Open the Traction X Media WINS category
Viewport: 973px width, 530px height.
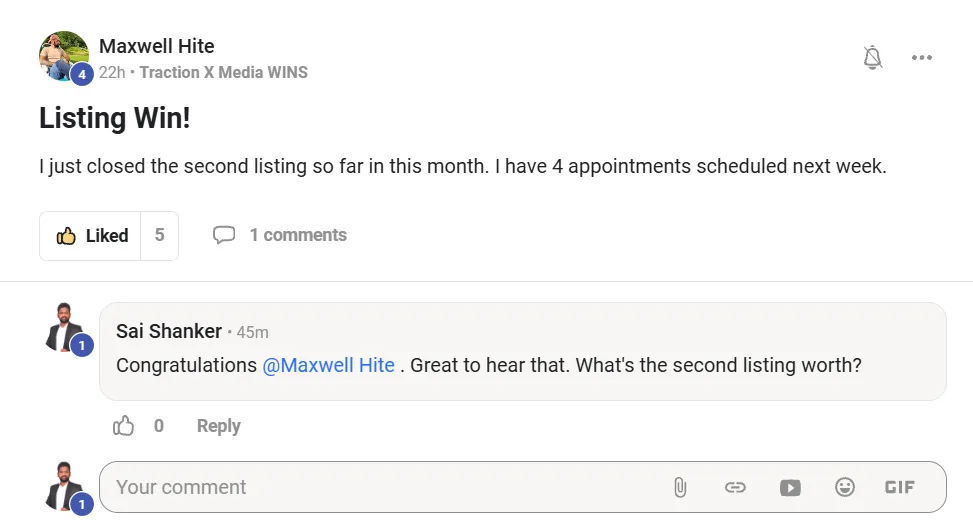point(223,73)
